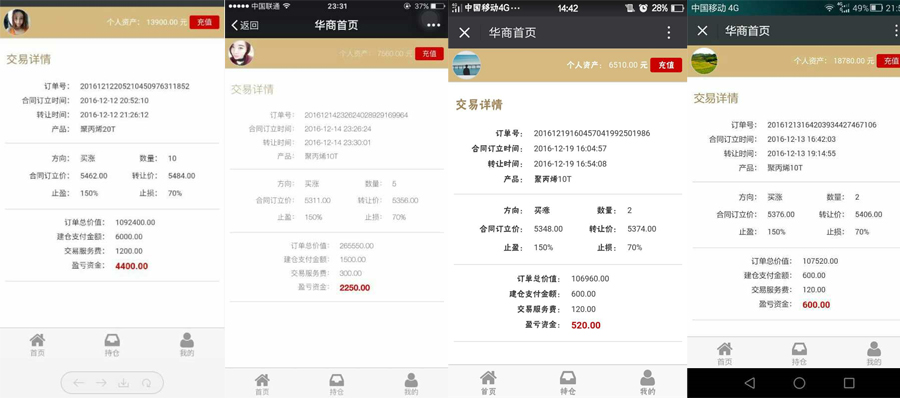Click the browser download icon in bottom pill bar
The image size is (900, 398).
[x=123, y=383]
